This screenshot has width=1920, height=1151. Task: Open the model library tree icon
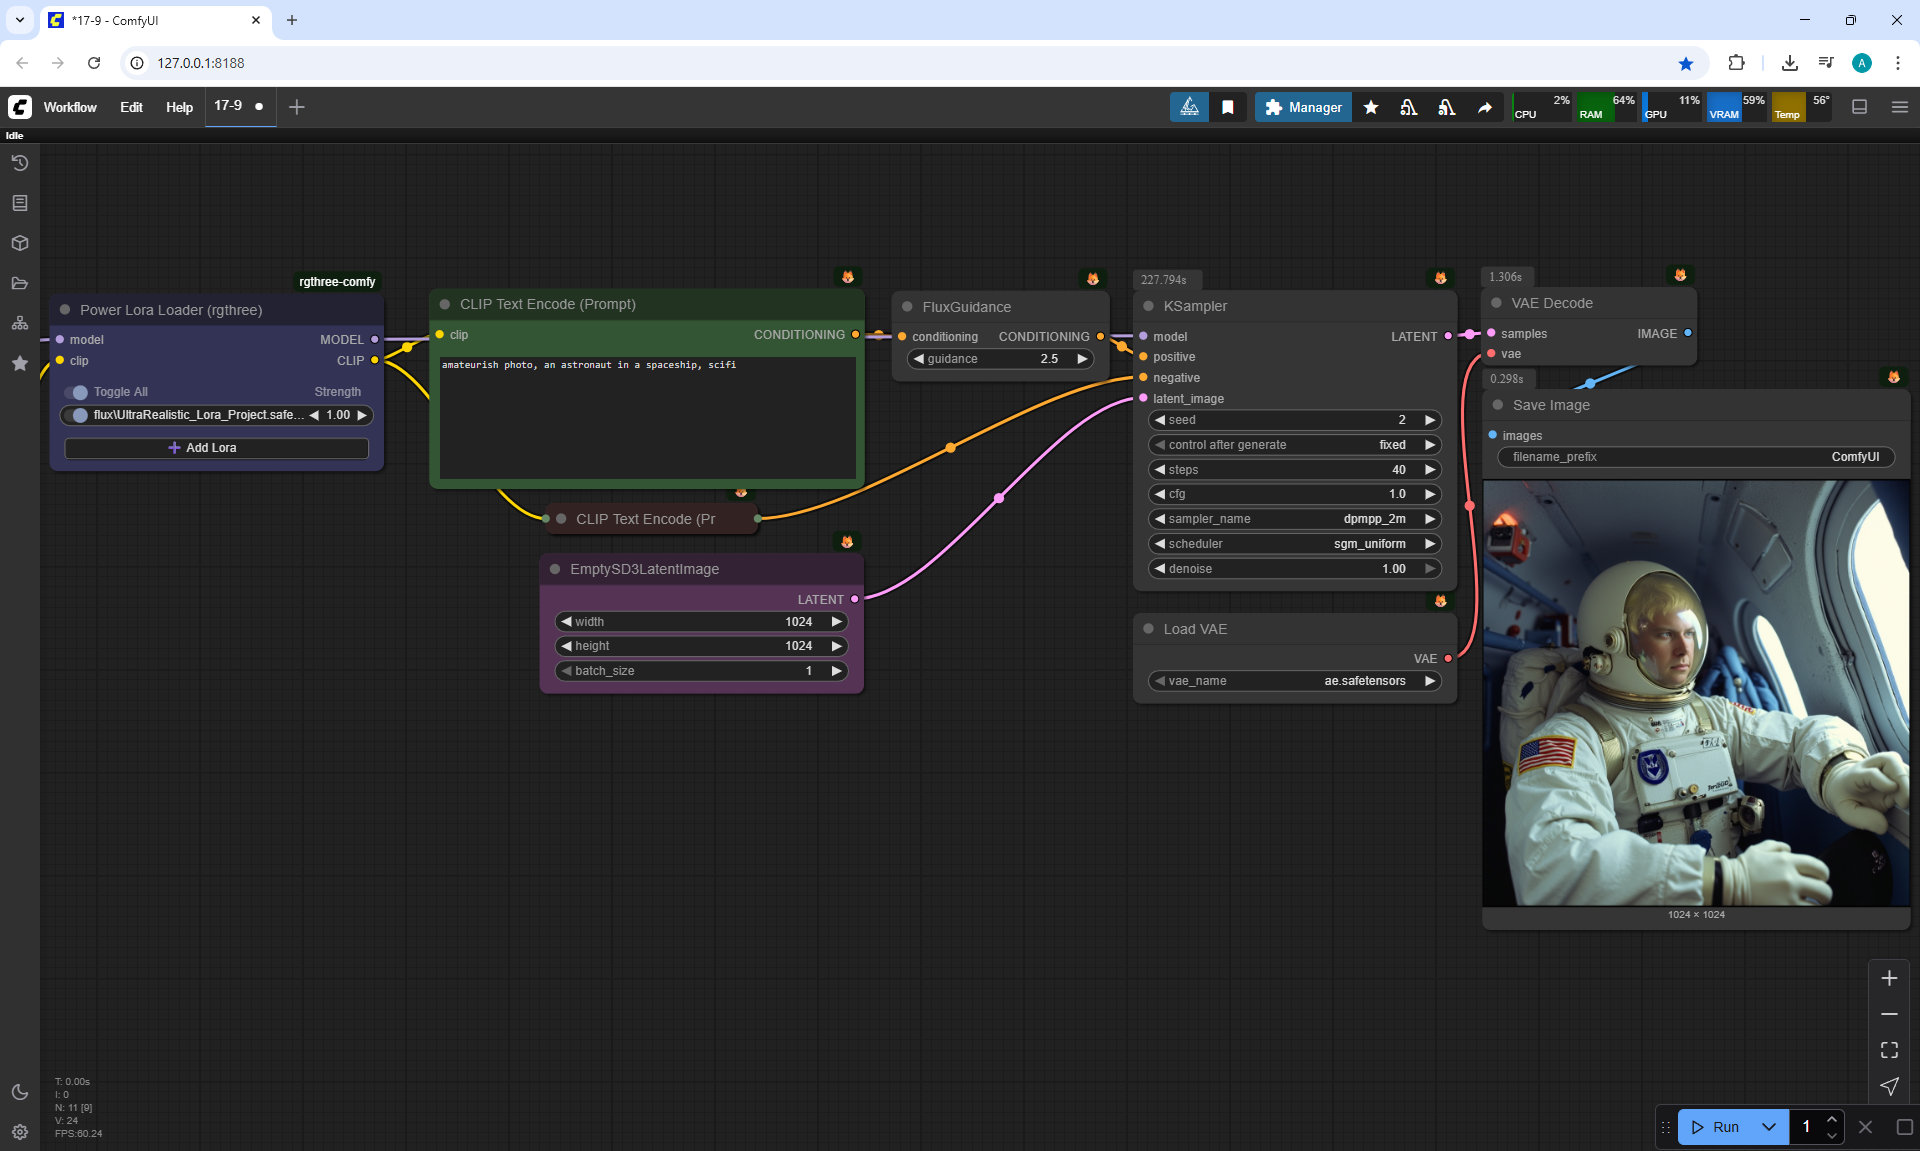(20, 323)
